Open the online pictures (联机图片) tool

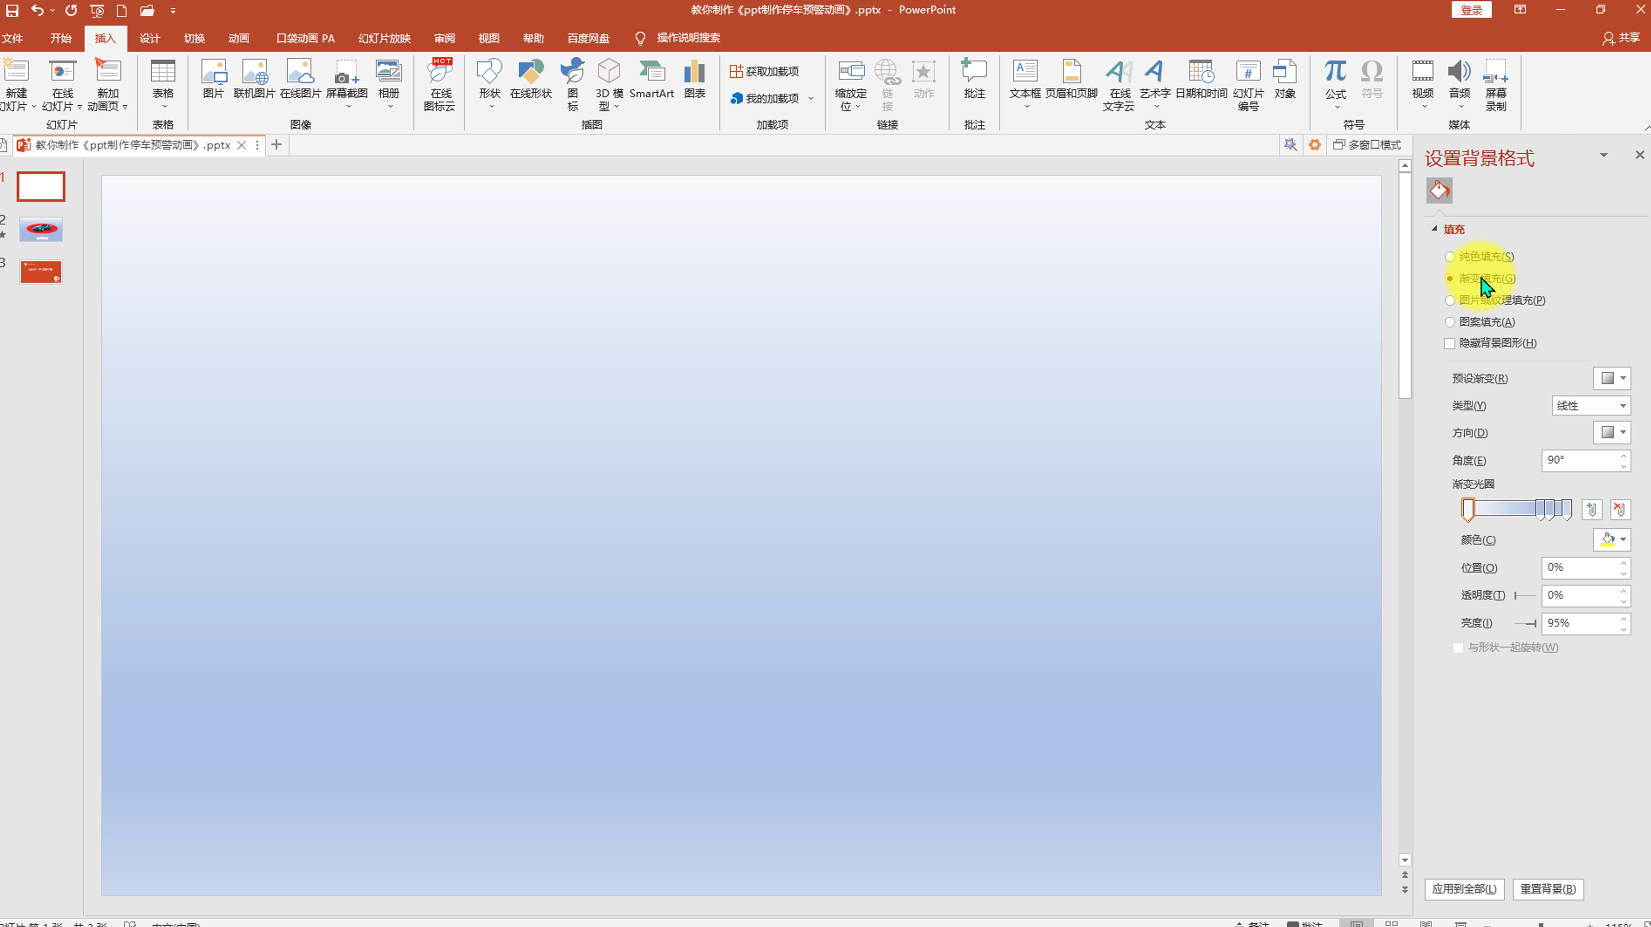click(x=254, y=79)
